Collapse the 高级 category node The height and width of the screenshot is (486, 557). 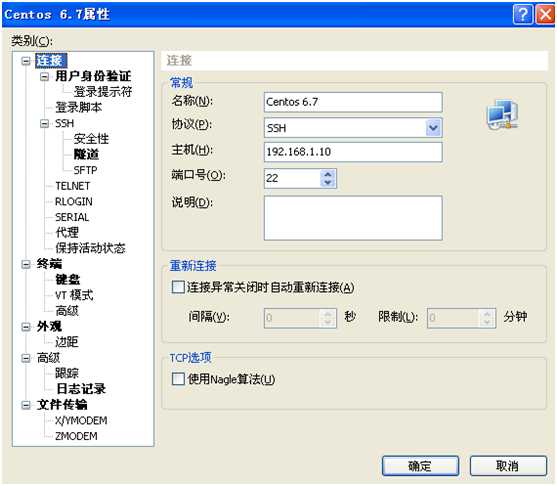point(26,358)
